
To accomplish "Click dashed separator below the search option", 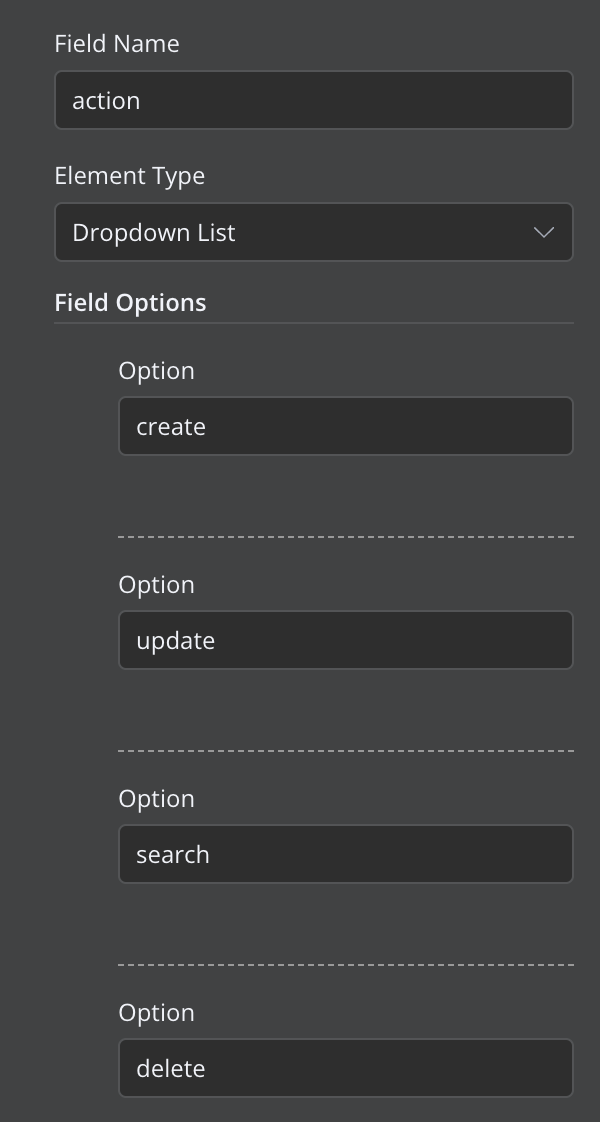I will pyautogui.click(x=345, y=965).
